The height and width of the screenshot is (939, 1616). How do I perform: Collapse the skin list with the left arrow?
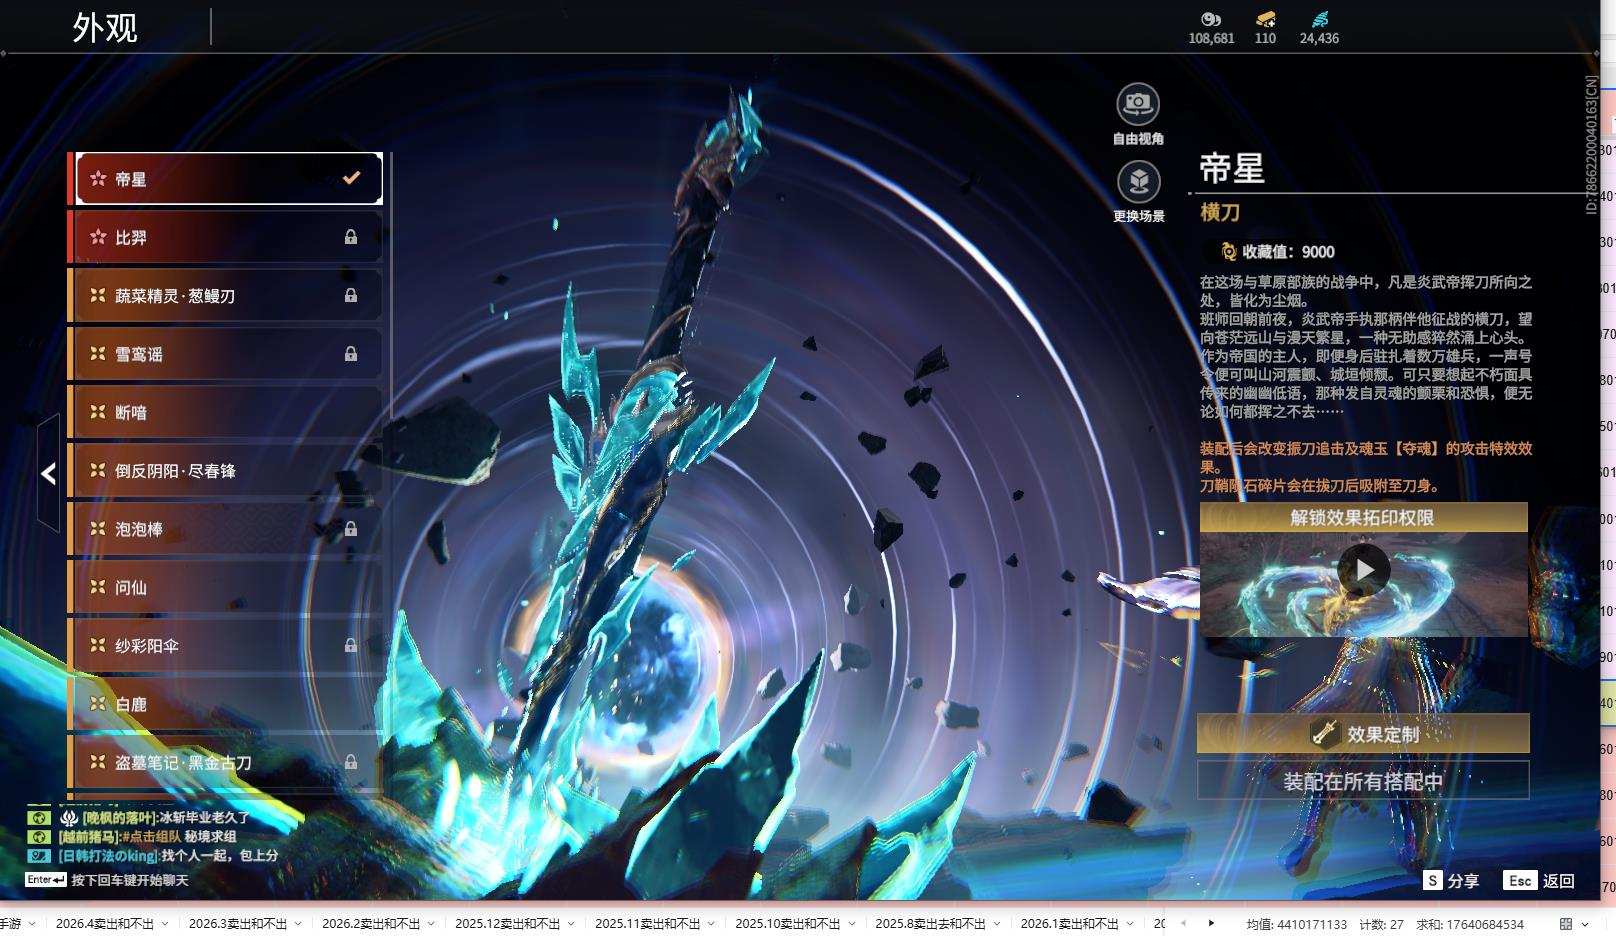(x=48, y=473)
